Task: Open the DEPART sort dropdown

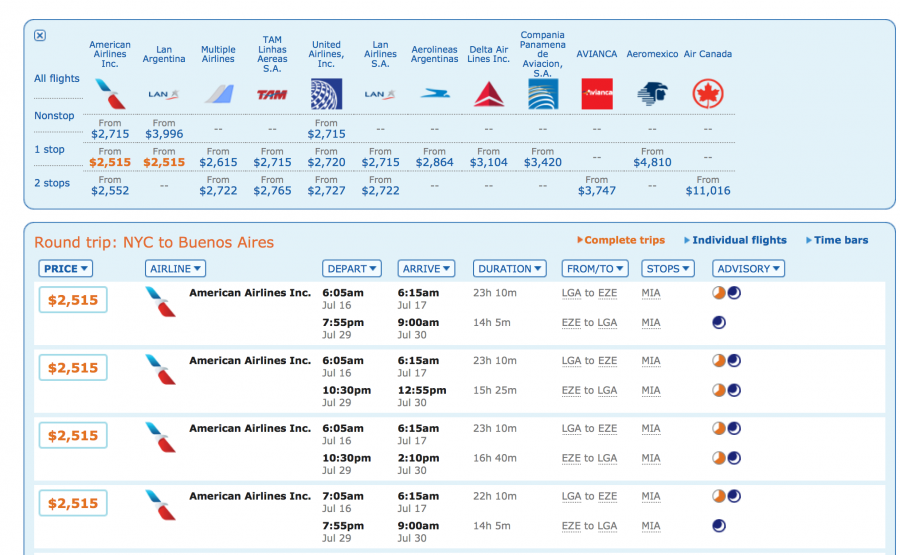Action: pos(352,269)
